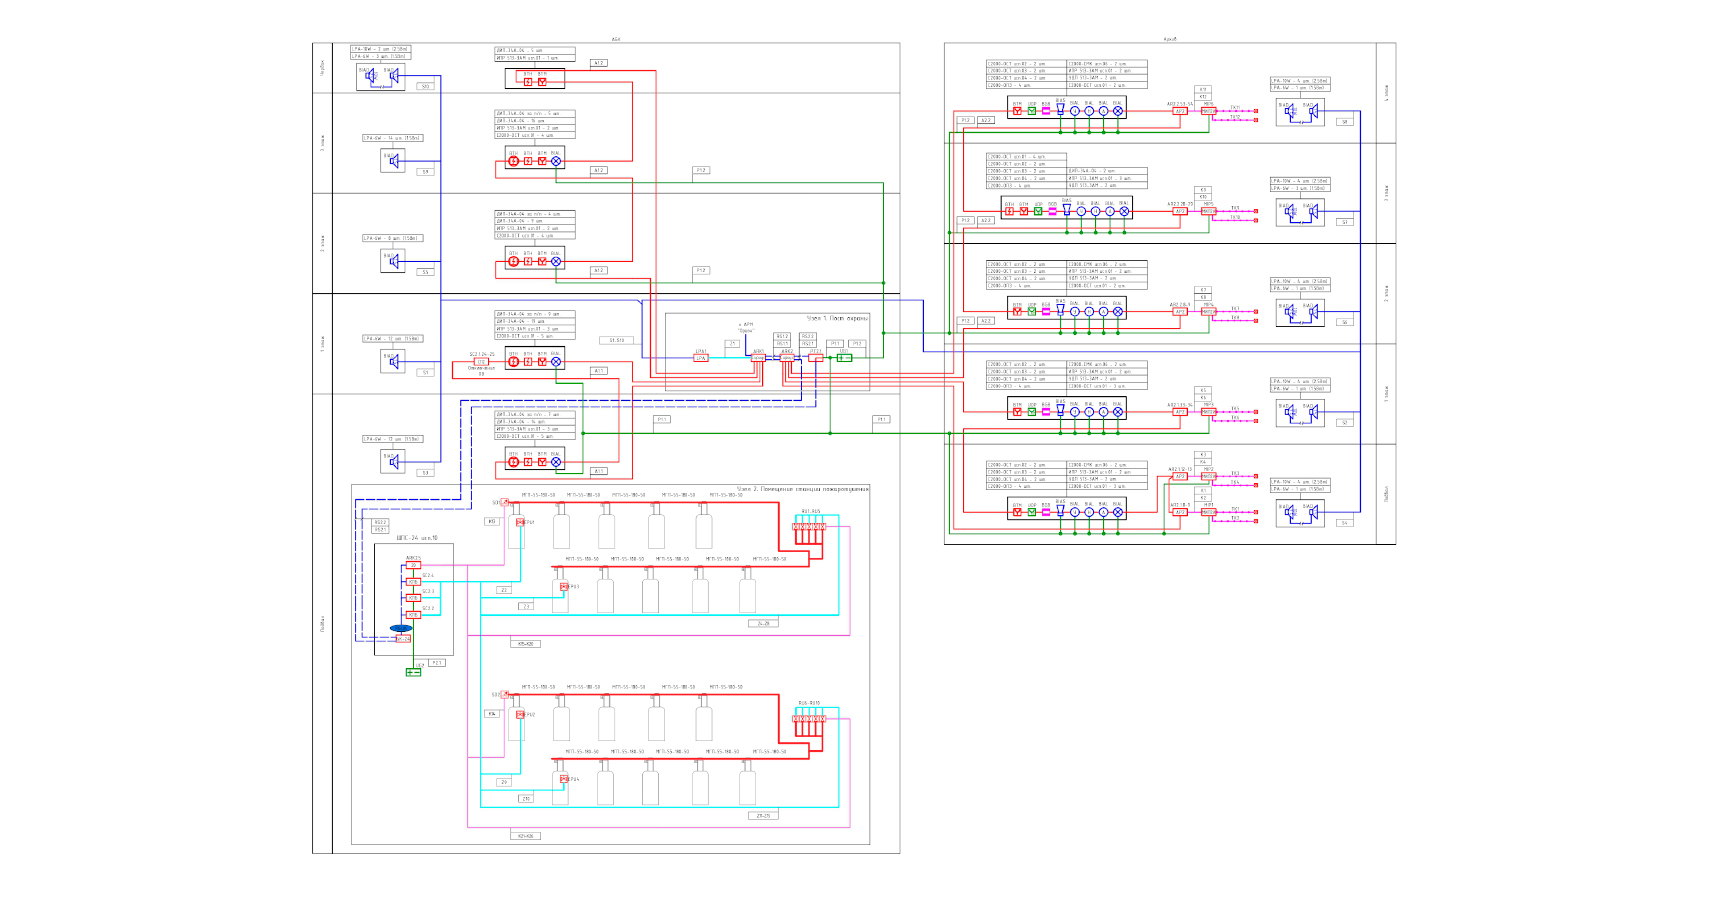This screenshot has width=1710, height=900.
Task: Click the Z9 cable label
Action: click(x=504, y=782)
